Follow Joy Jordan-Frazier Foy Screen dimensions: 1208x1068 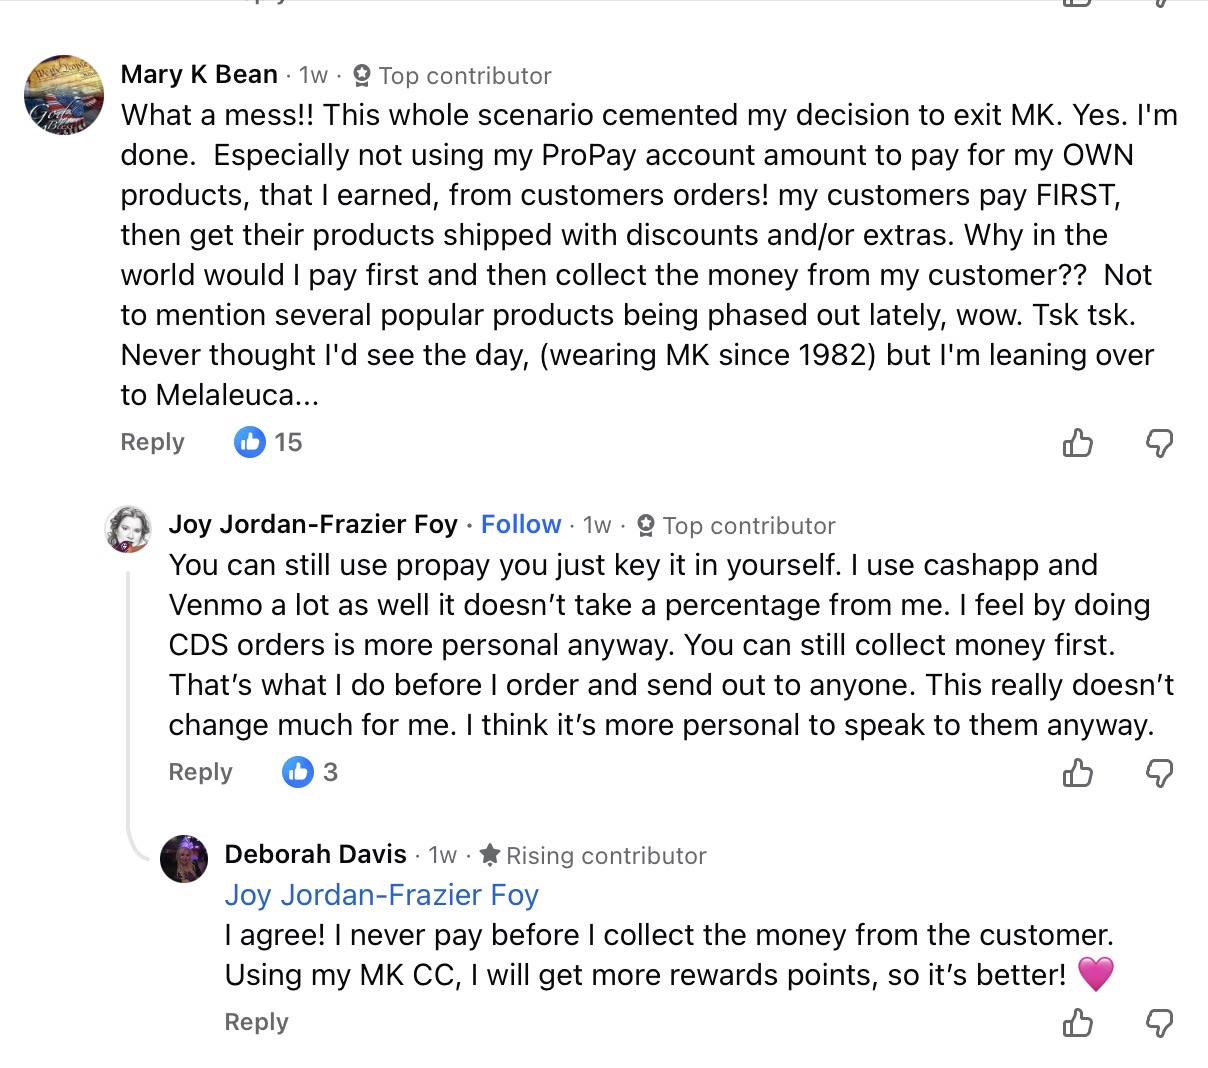(520, 525)
